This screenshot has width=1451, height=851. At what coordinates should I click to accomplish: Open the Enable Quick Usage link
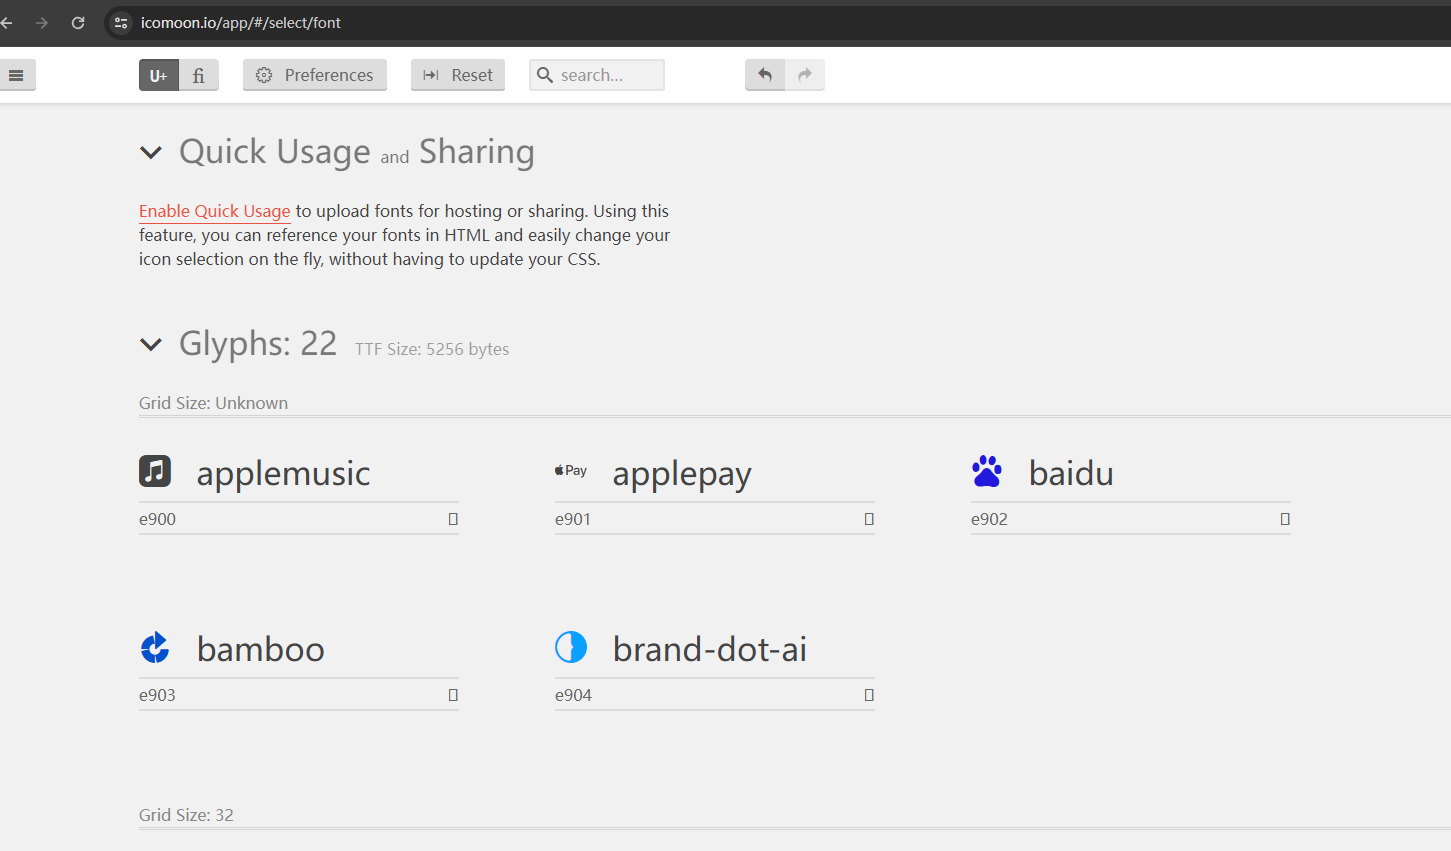pyautogui.click(x=215, y=211)
